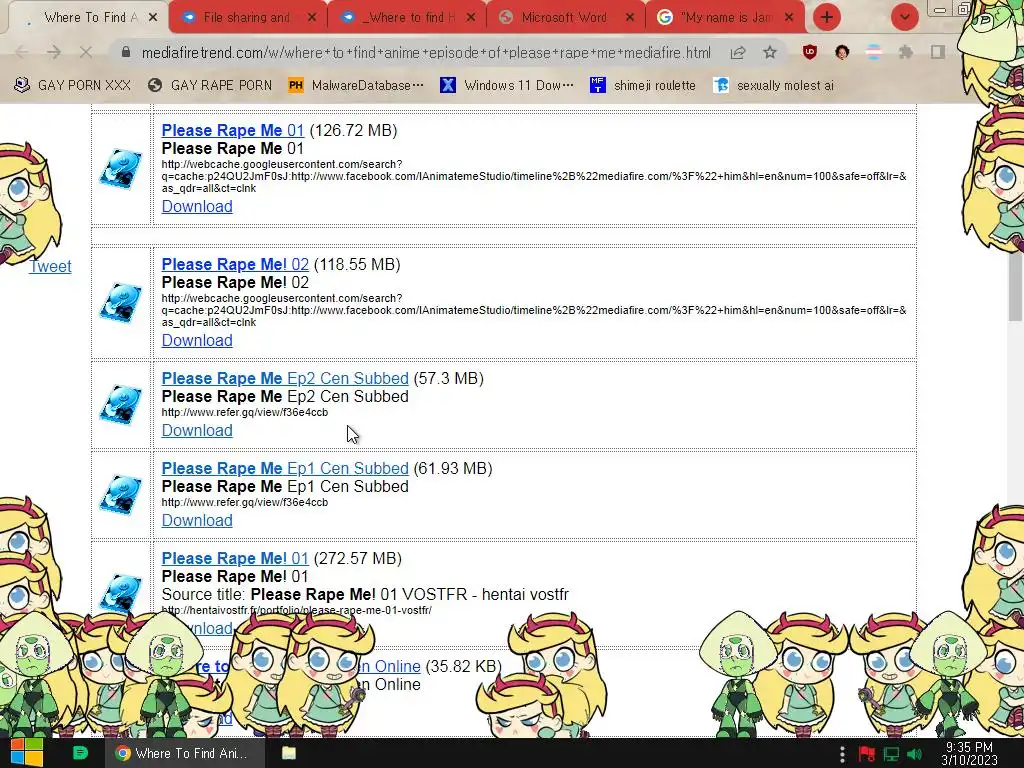This screenshot has width=1024, height=768.
Task: Open the "Windows 11 Dow…" bookmark
Action: pos(507,85)
